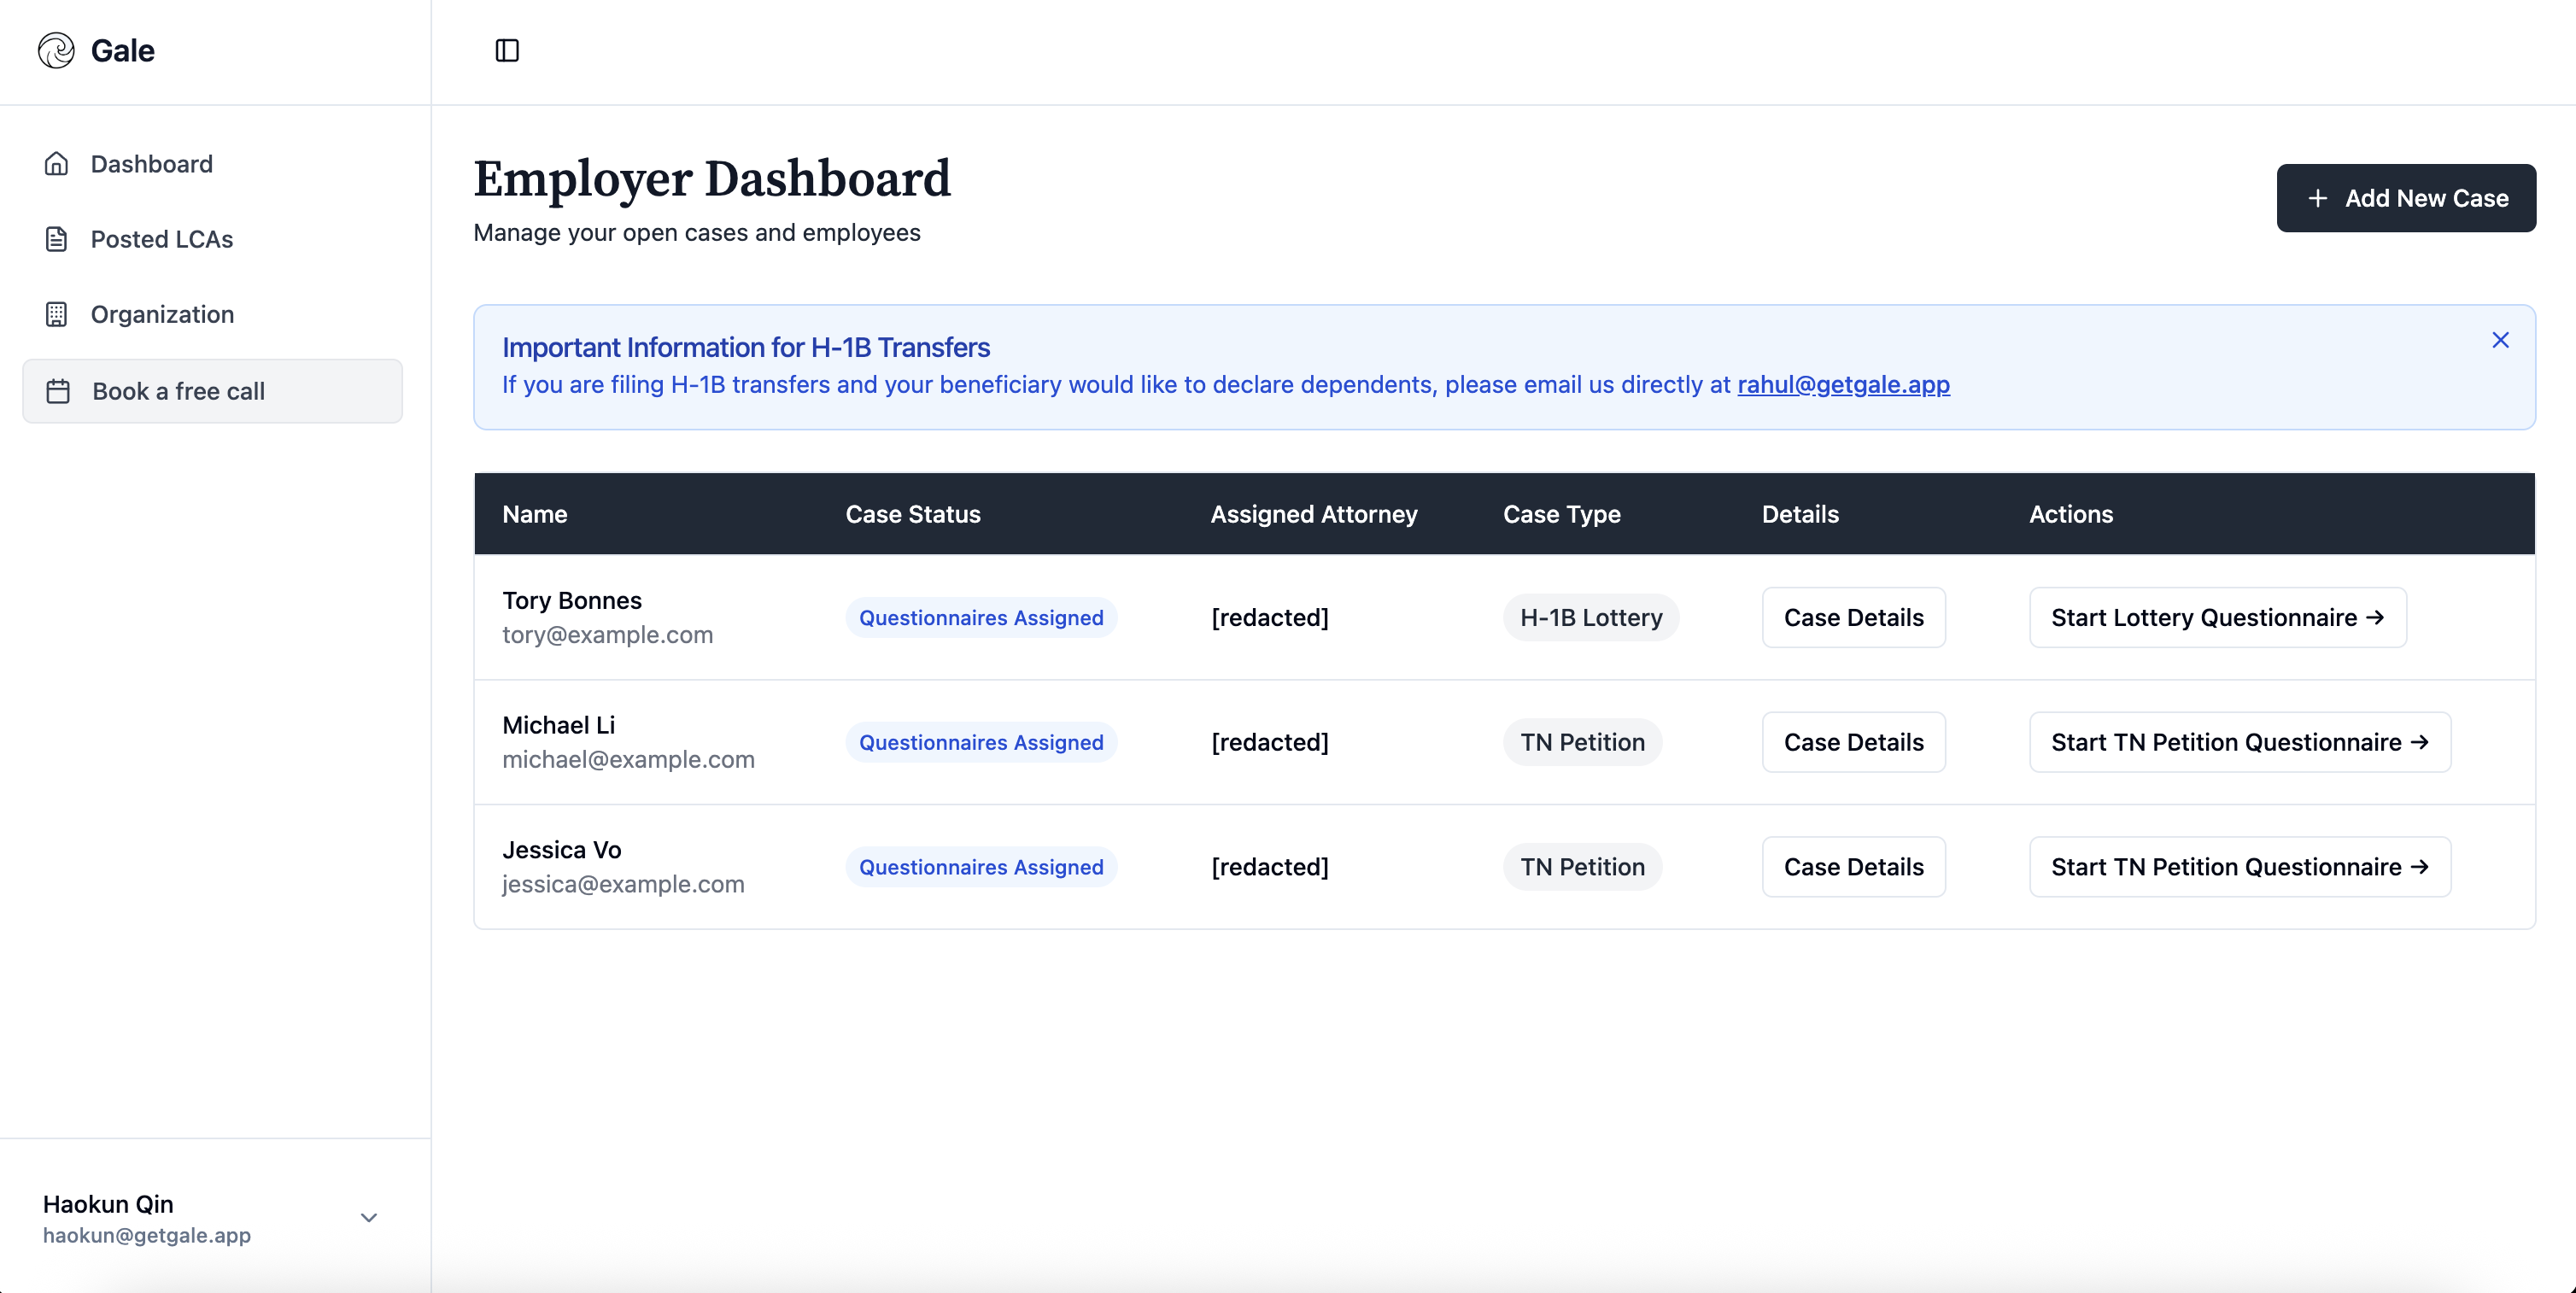2576x1293 pixels.
Task: Click the Gale swirl logo icon
Action: point(56,50)
